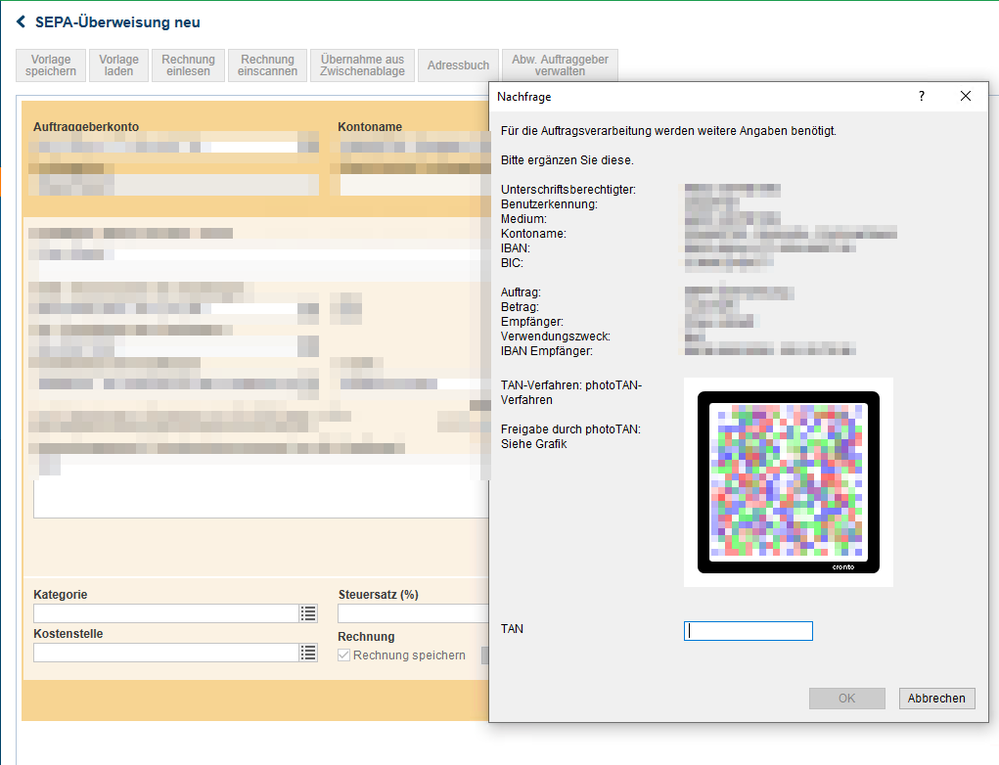Toggle the Rechnung speichern checkbox
This screenshot has height=765, width=999.
[x=344, y=655]
